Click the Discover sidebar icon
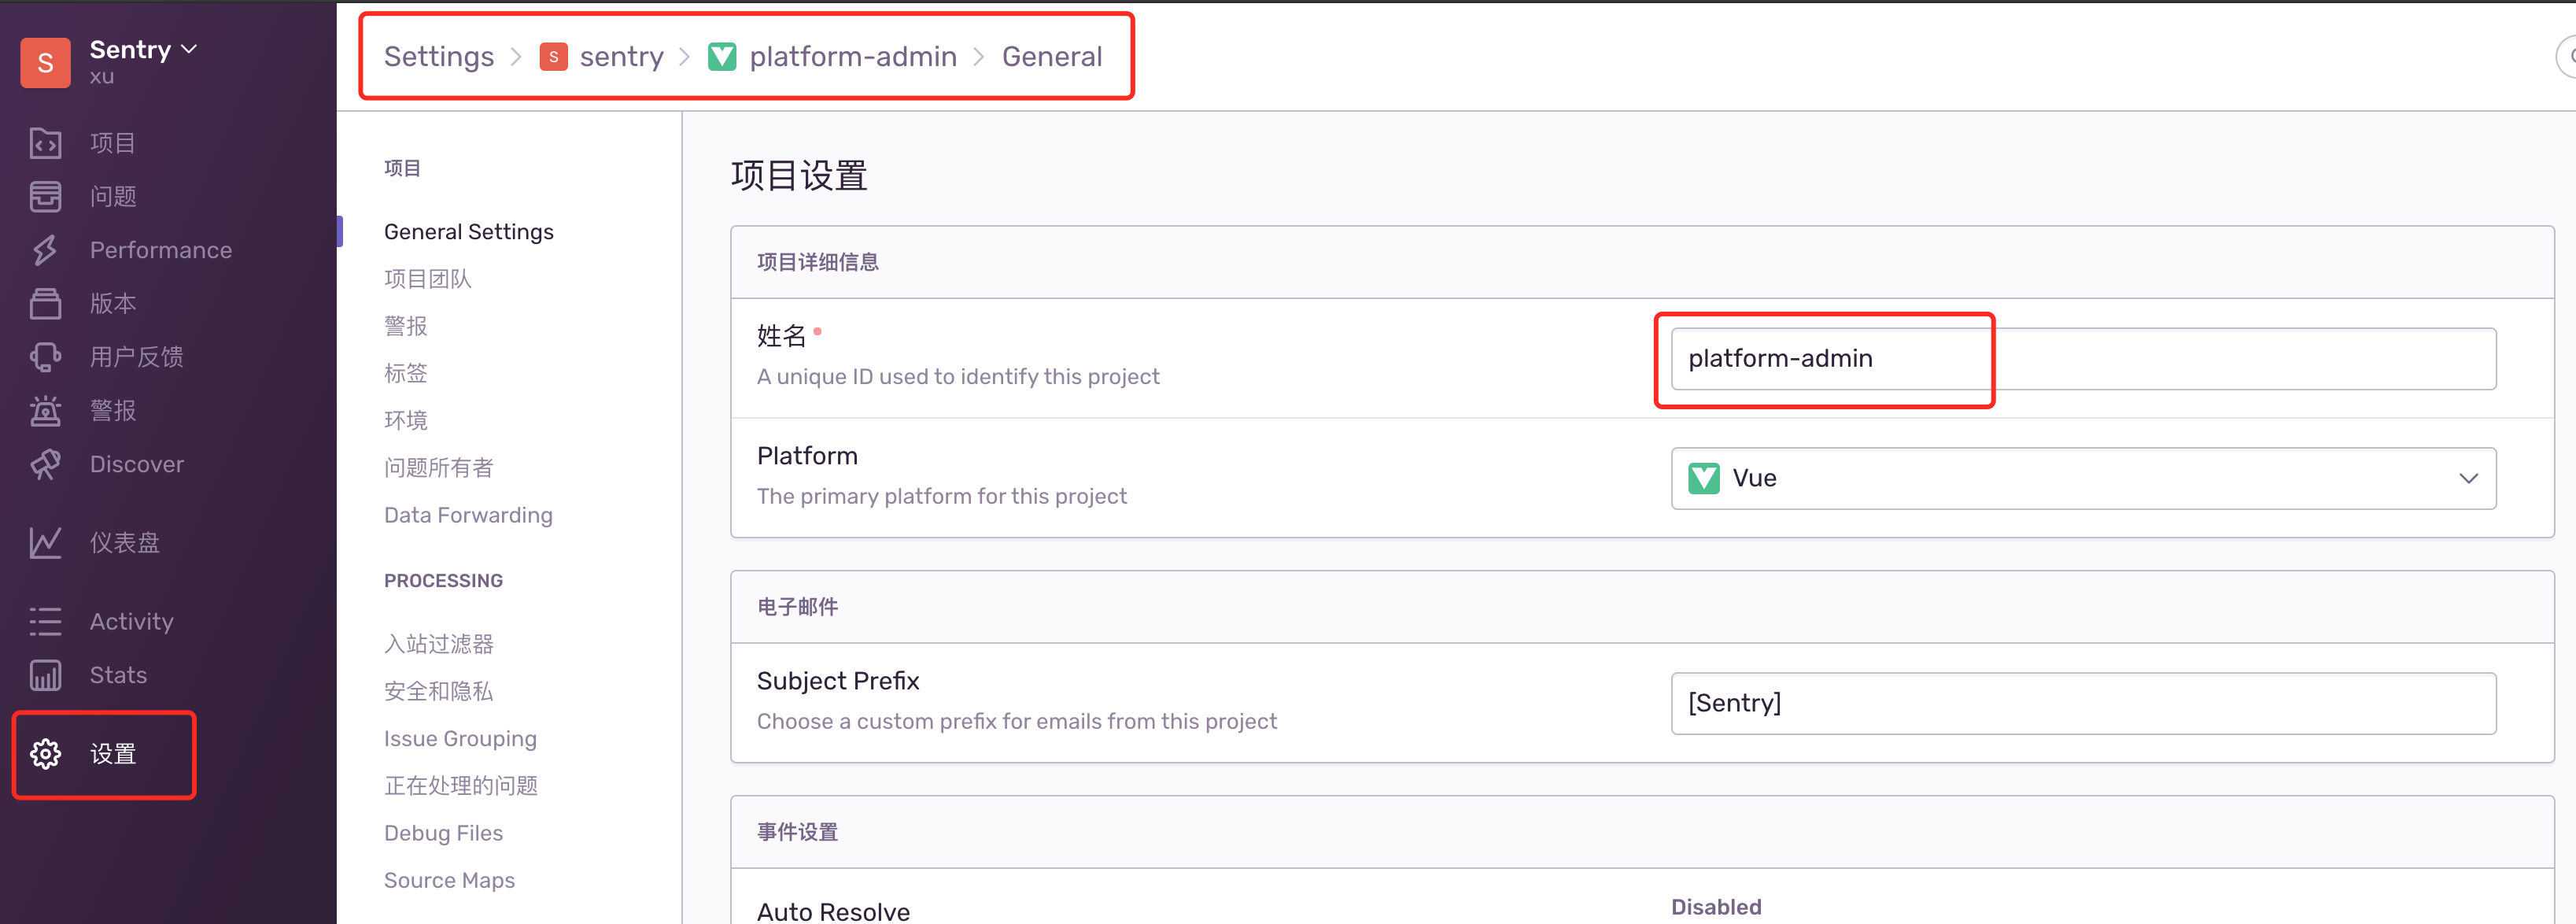 tap(46, 465)
